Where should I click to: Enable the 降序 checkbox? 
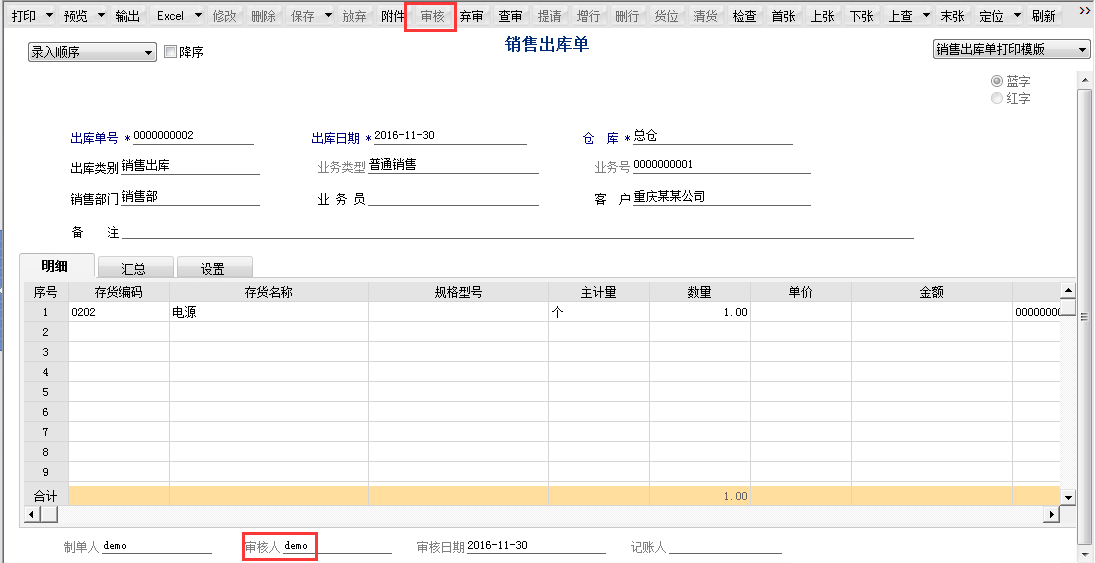170,52
